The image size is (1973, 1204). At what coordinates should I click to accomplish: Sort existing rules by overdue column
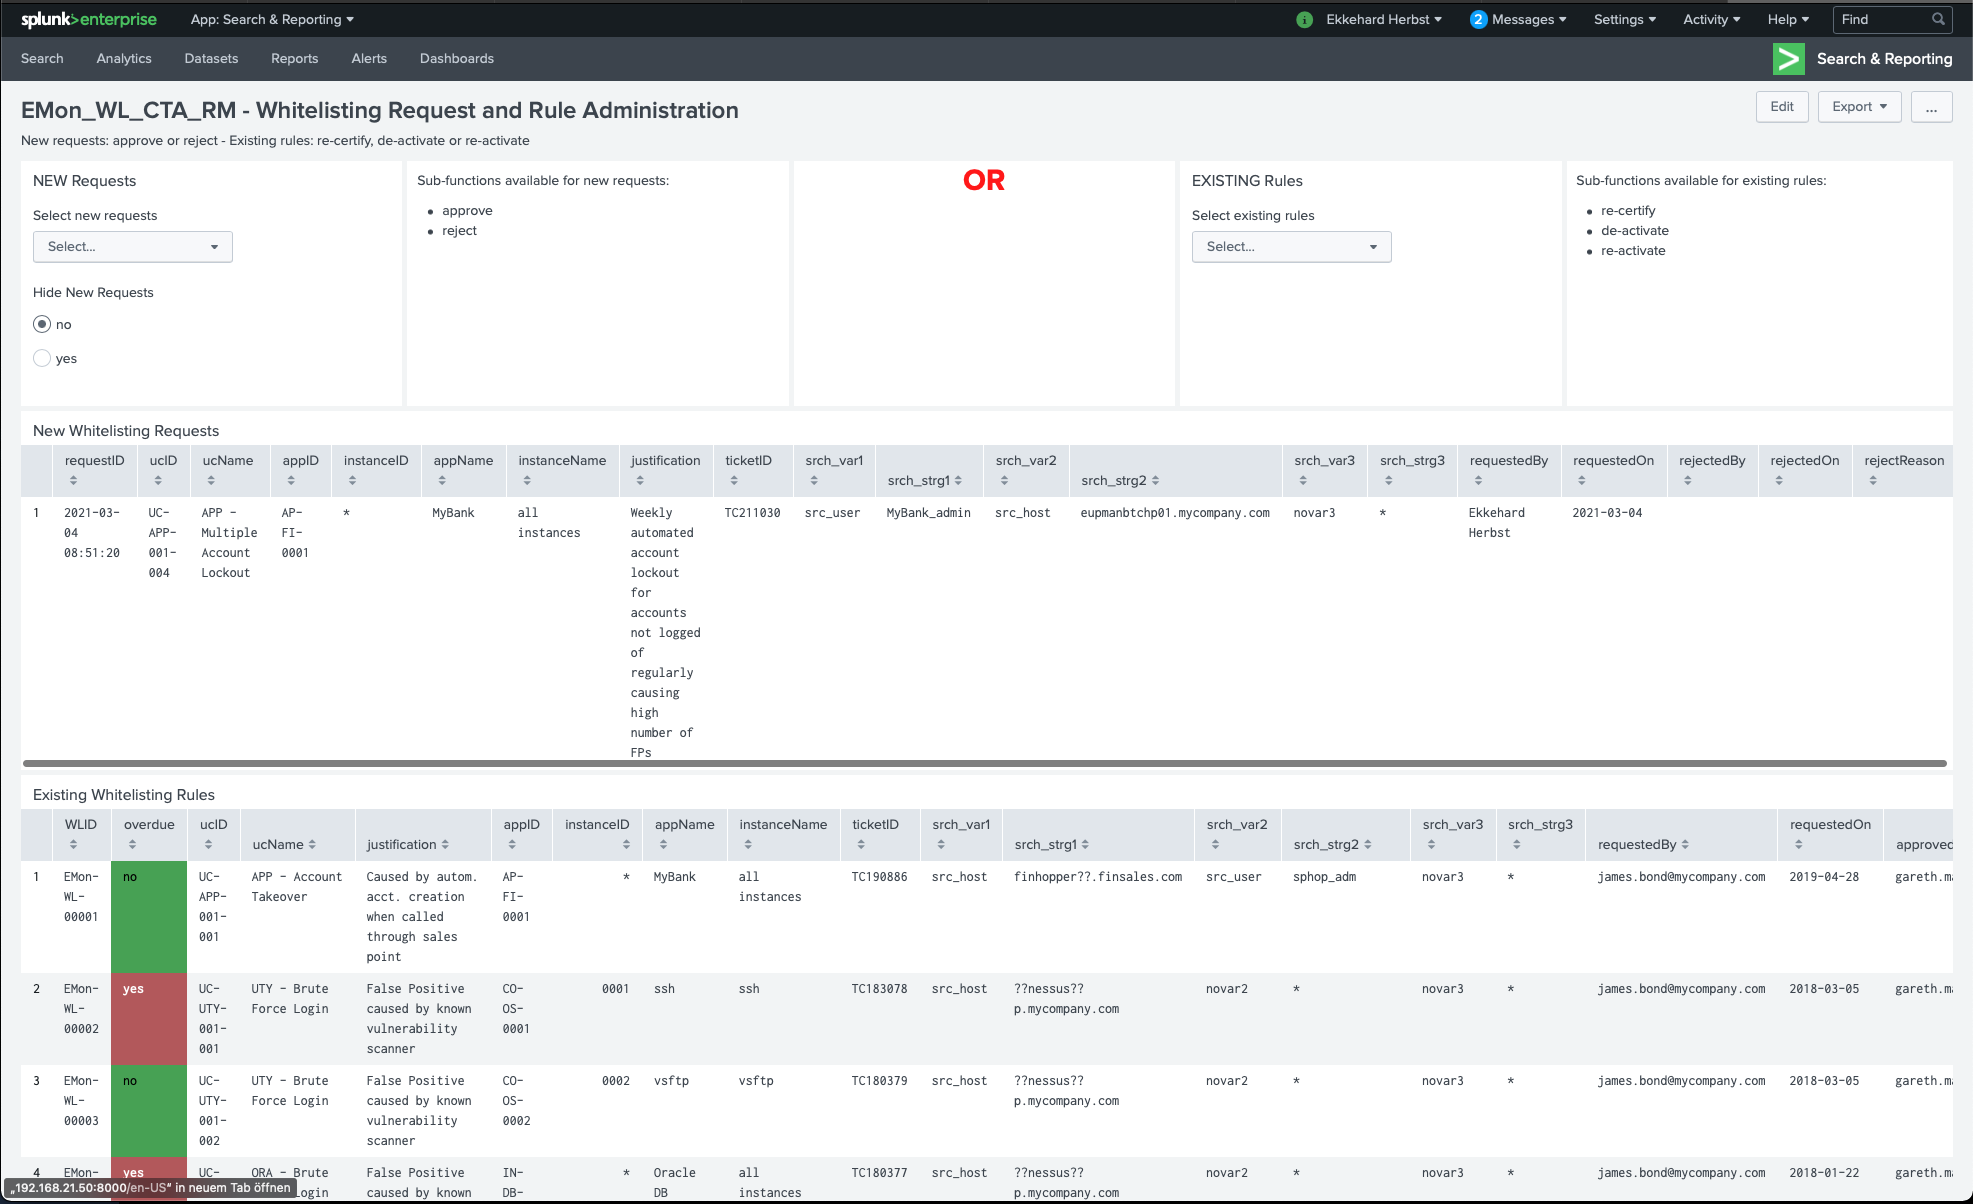132,845
